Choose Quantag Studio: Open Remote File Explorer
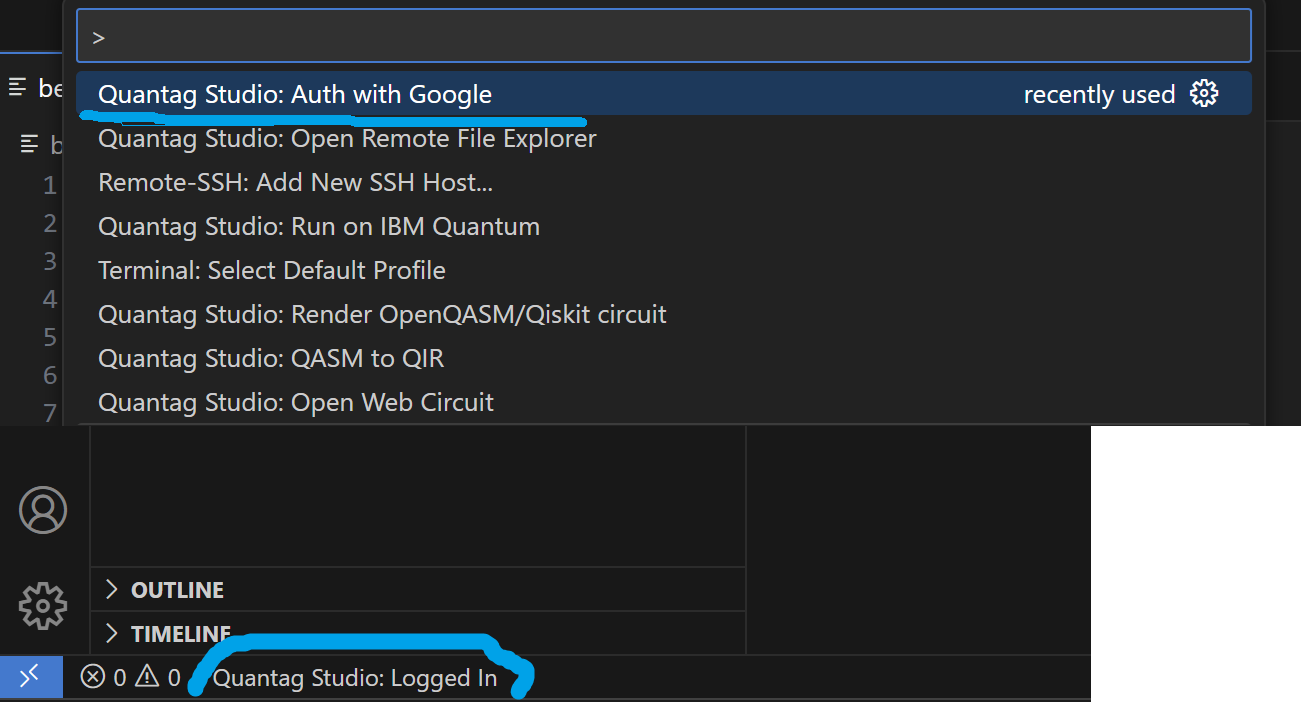Screen dimensions: 1301x702 347,139
